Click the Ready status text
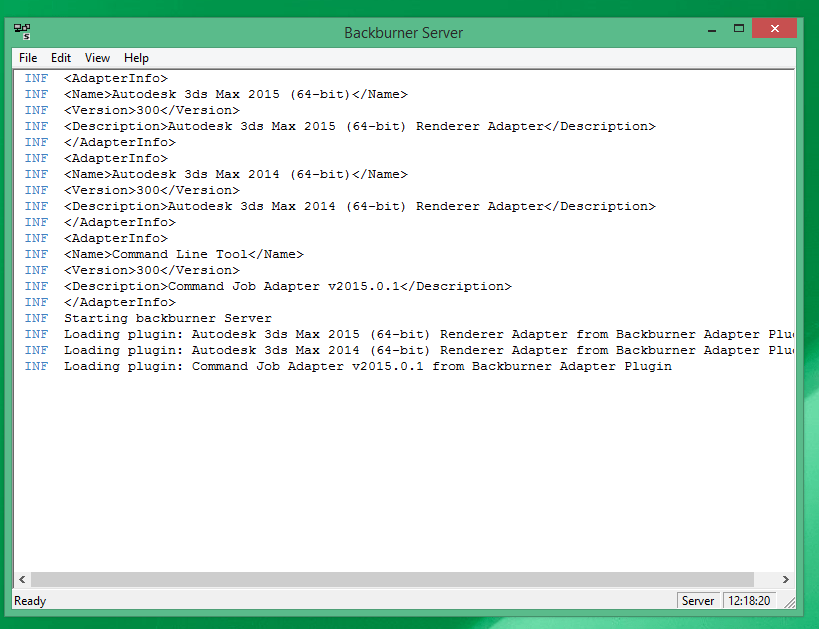Image resolution: width=819 pixels, height=629 pixels. pyautogui.click(x=30, y=601)
